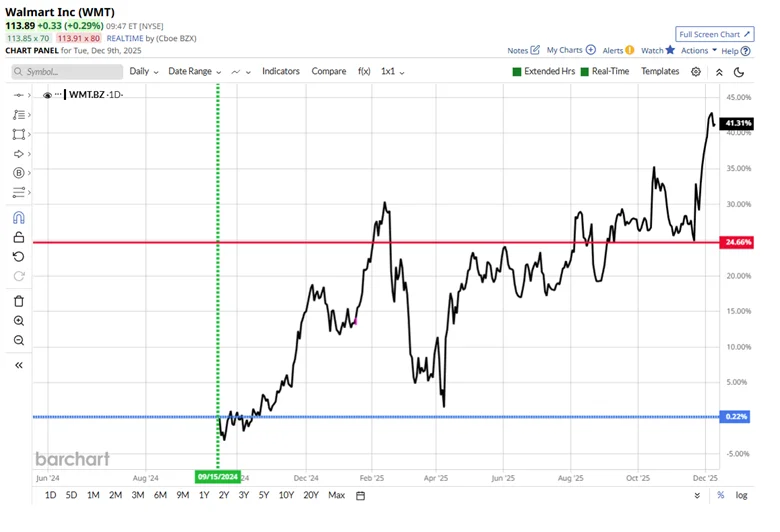
Task: Click the black 41.31% current value label
Action: (737, 123)
